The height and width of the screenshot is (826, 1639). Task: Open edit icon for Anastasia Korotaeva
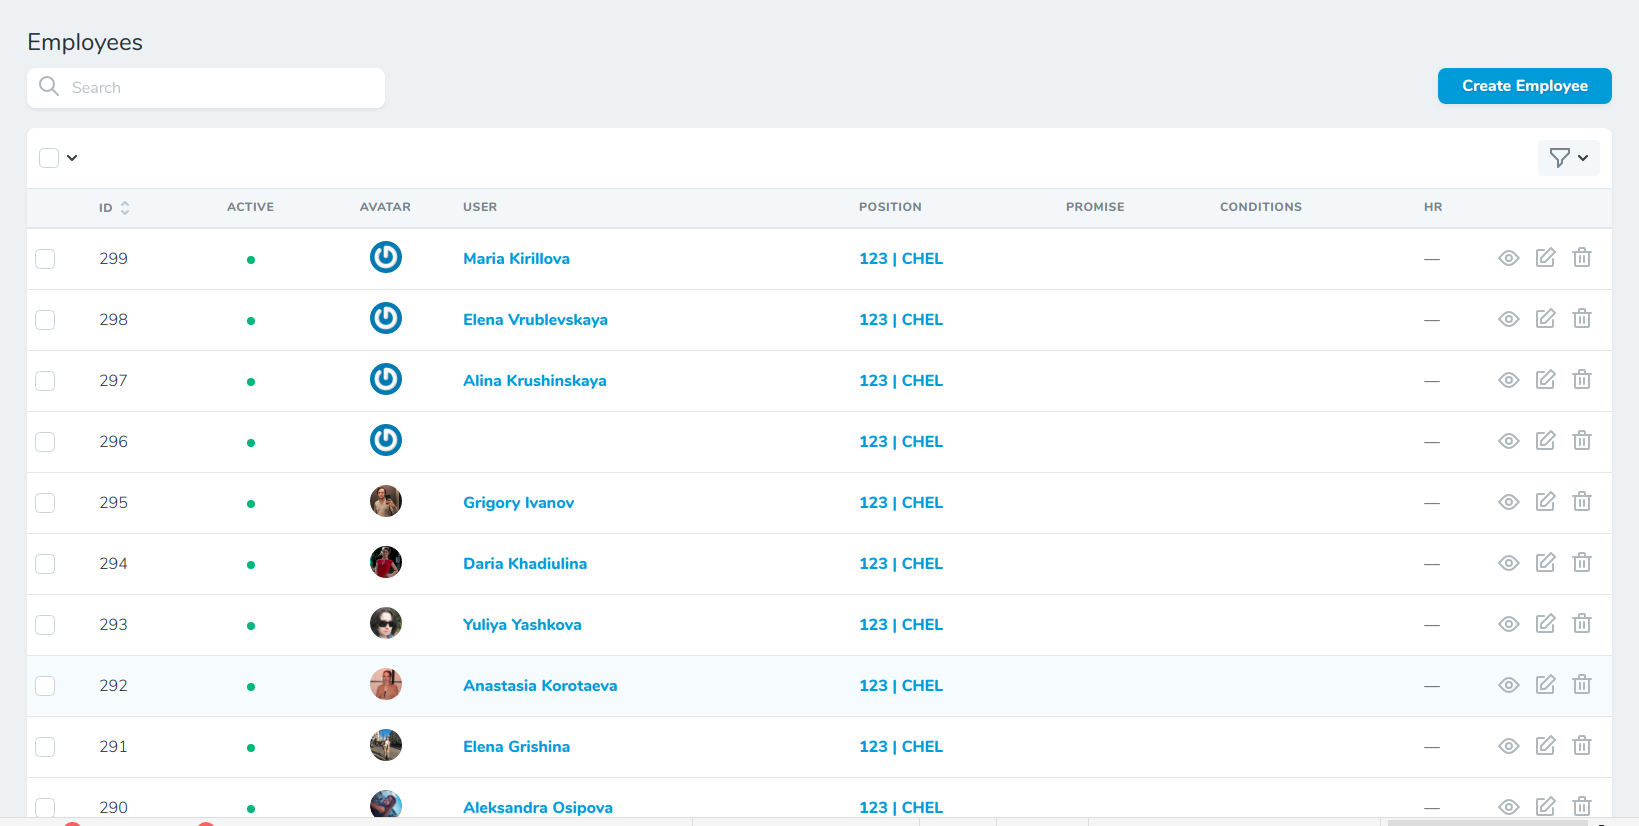[x=1545, y=685]
